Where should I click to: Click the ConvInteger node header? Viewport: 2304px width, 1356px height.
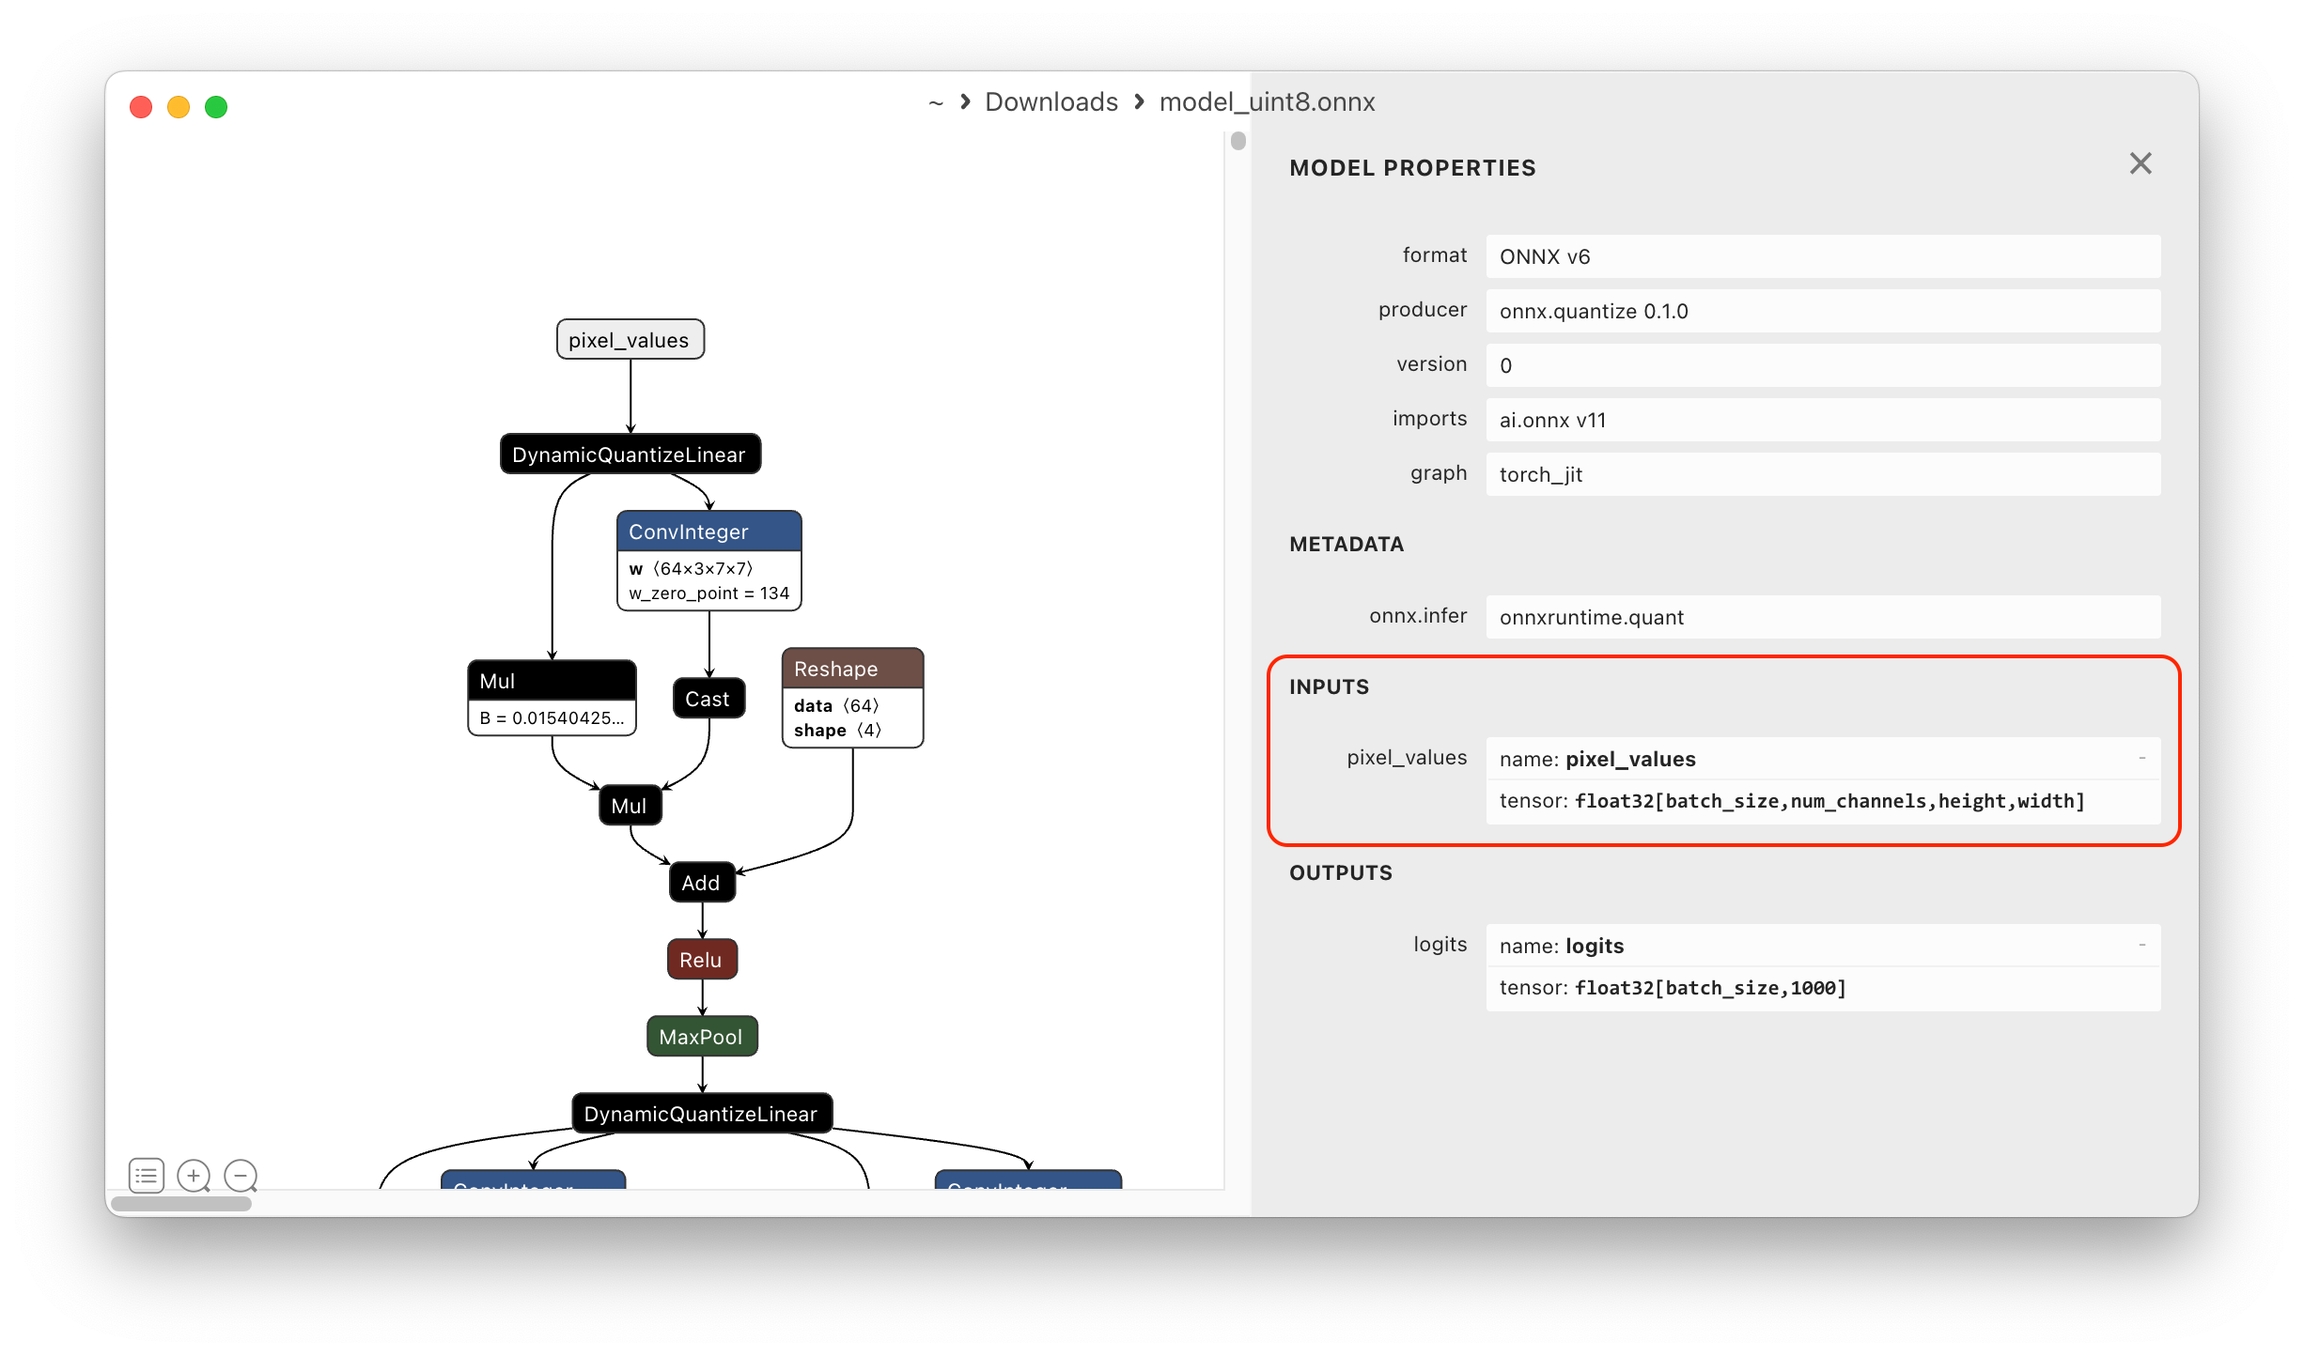pos(709,531)
